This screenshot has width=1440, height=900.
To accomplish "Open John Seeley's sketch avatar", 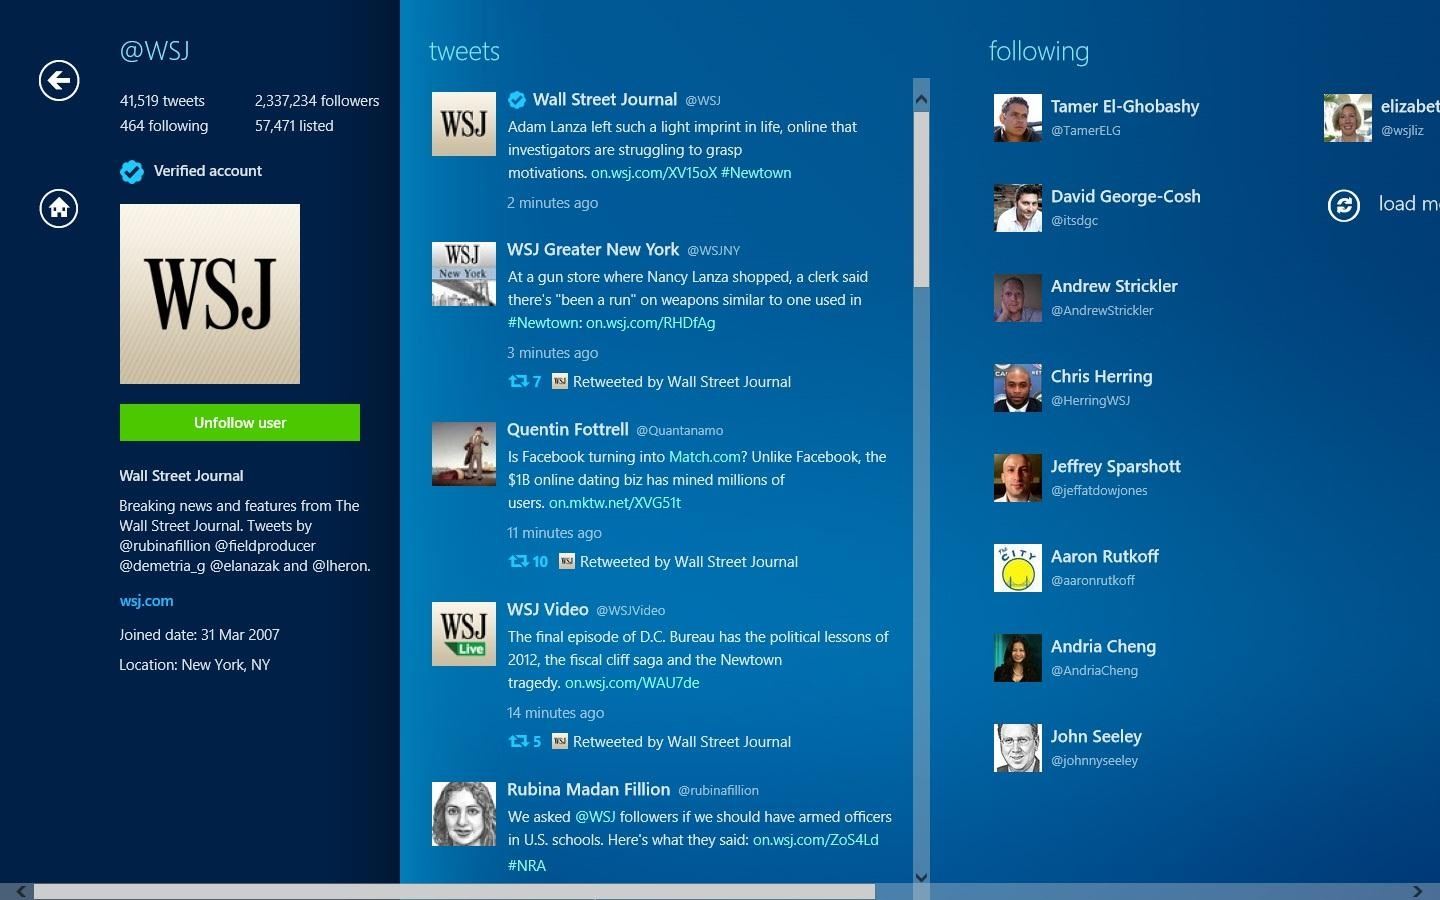I will 1018,748.
